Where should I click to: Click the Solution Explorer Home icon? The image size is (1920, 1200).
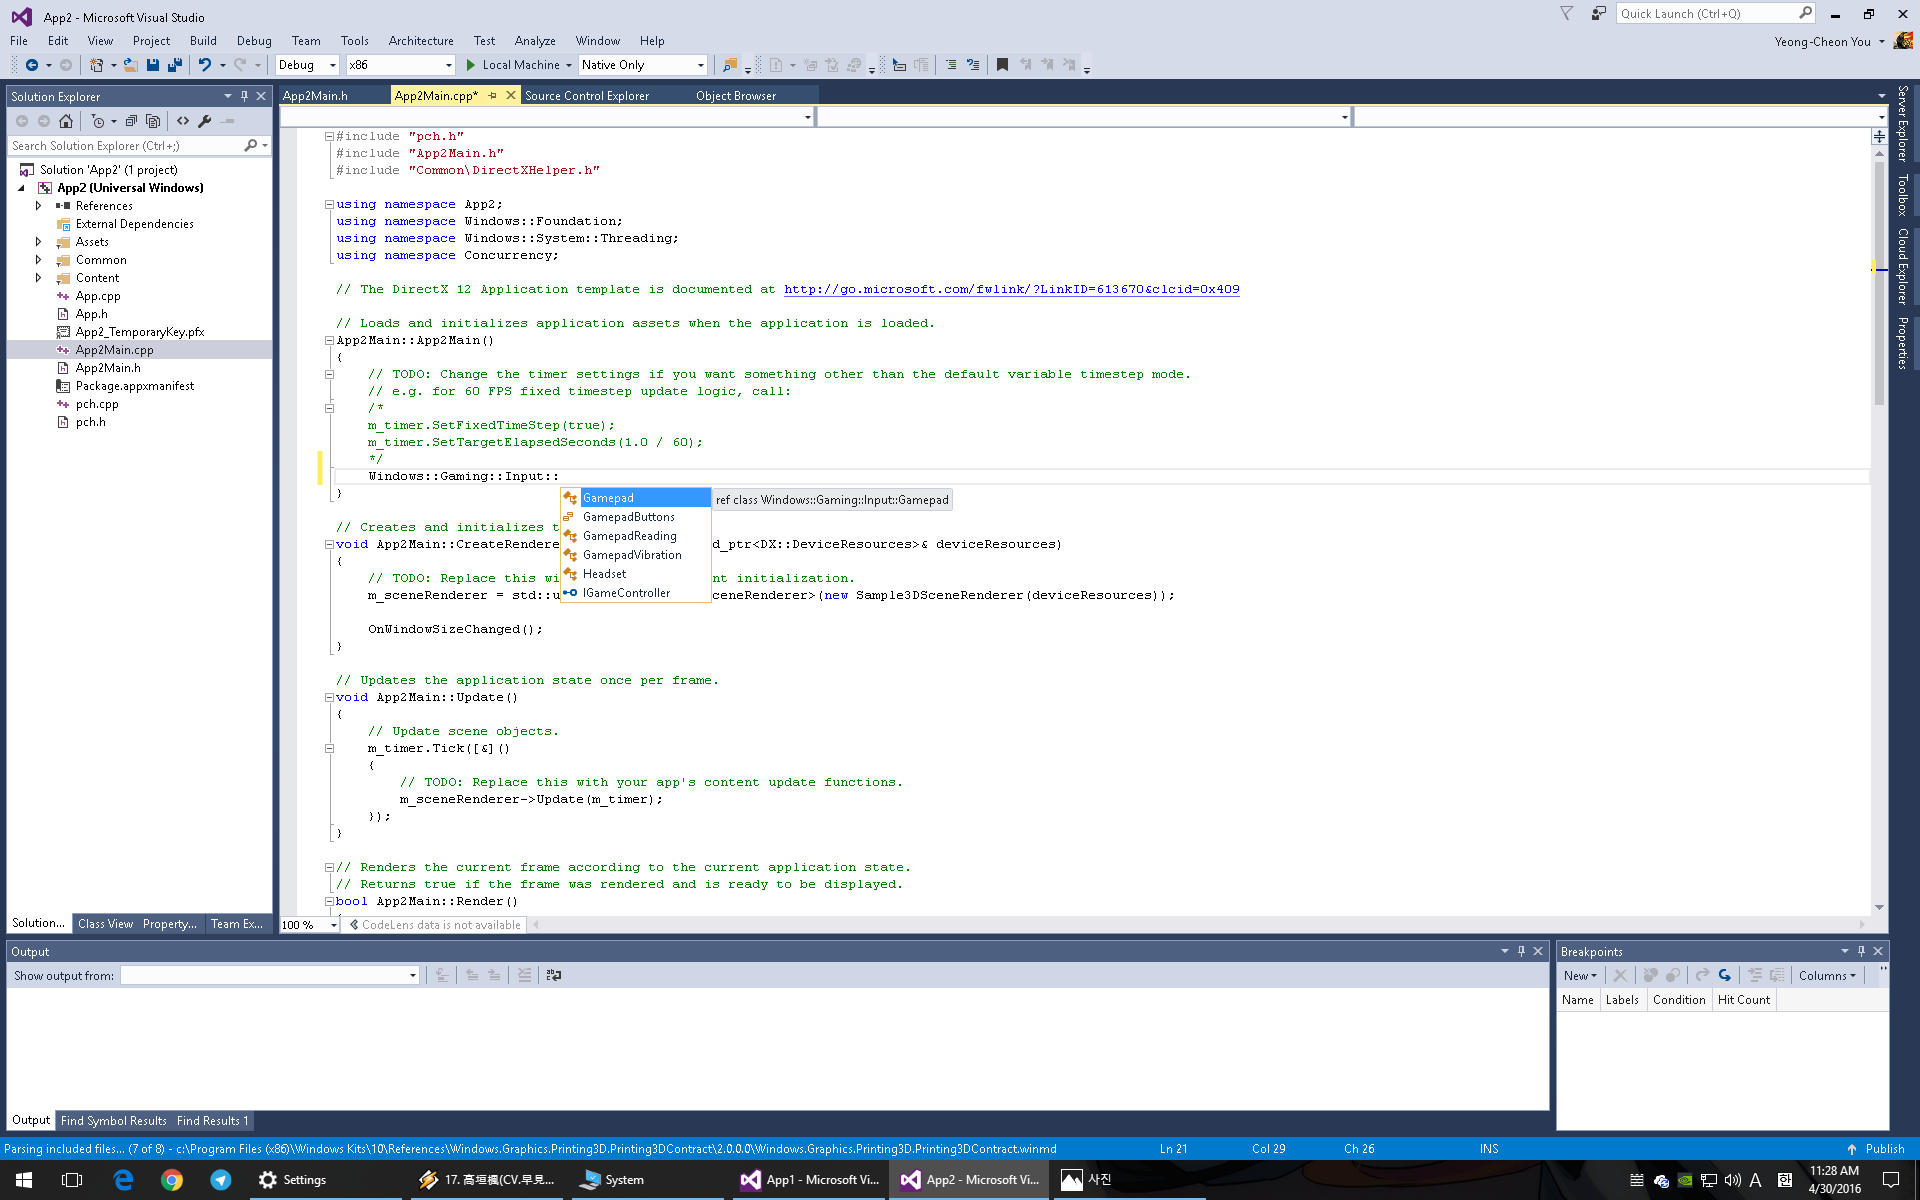(66, 121)
